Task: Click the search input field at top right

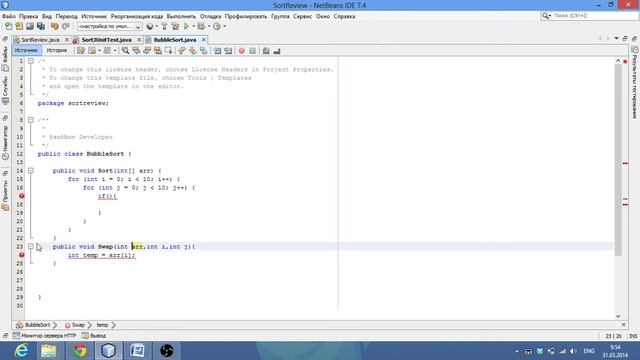Action: tap(594, 16)
